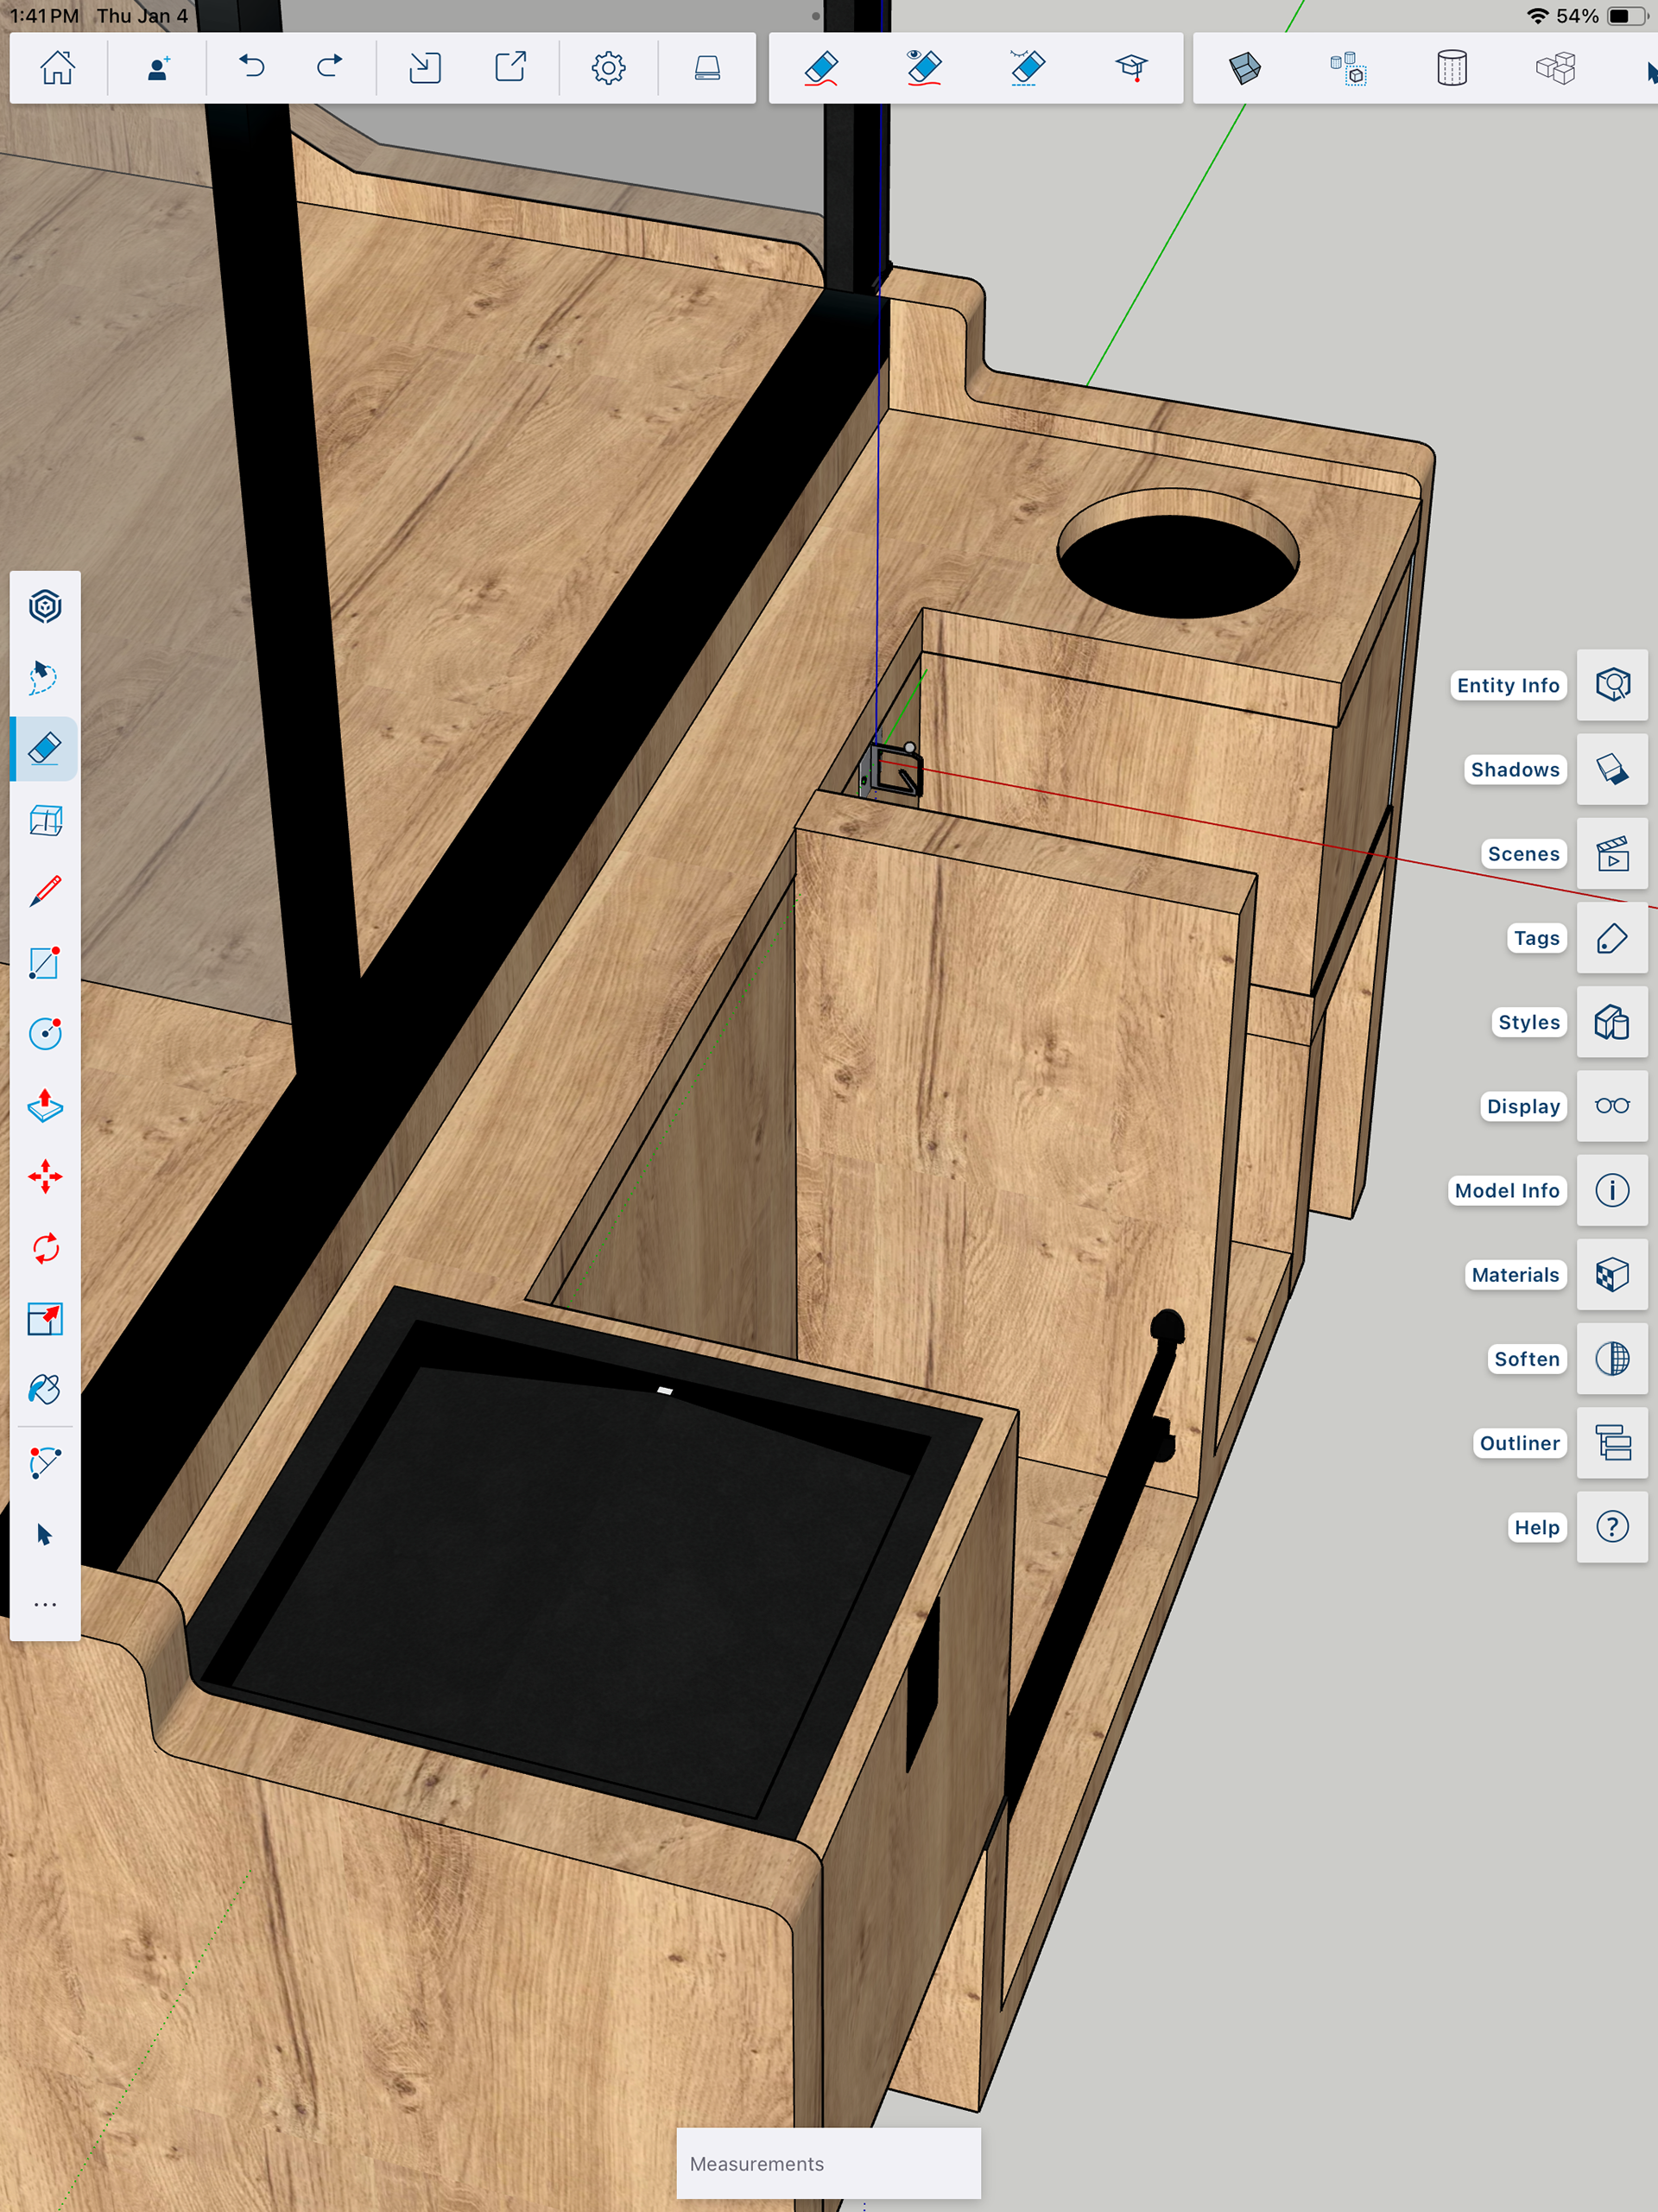The image size is (1658, 2212).
Task: Select the Pencil line tool
Action: (45, 891)
